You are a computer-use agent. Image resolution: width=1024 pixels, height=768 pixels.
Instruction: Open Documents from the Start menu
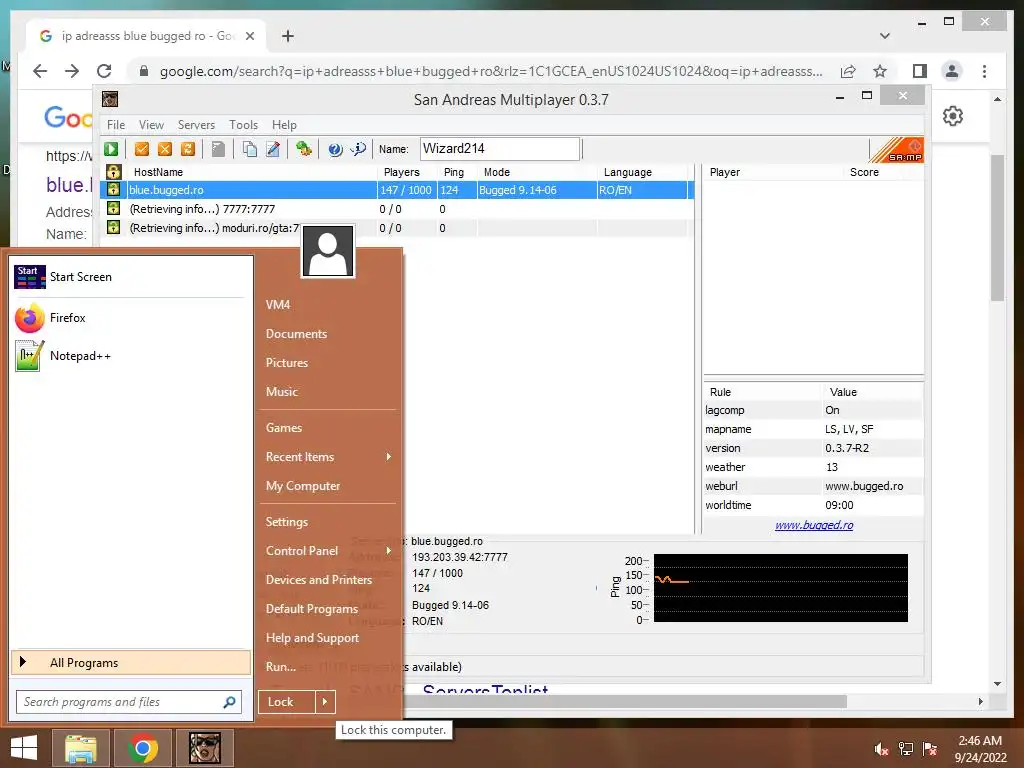[x=296, y=334]
